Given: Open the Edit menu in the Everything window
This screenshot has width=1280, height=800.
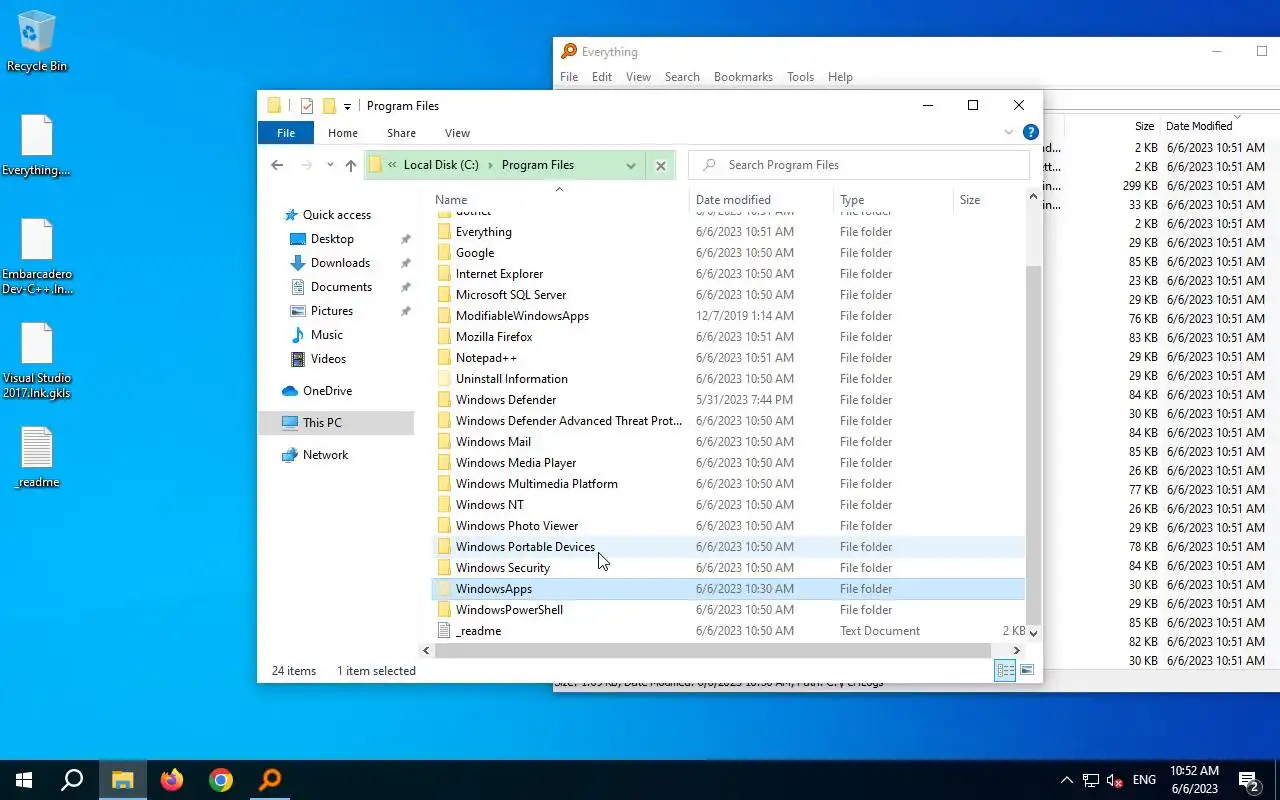Looking at the screenshot, I should pos(601,77).
